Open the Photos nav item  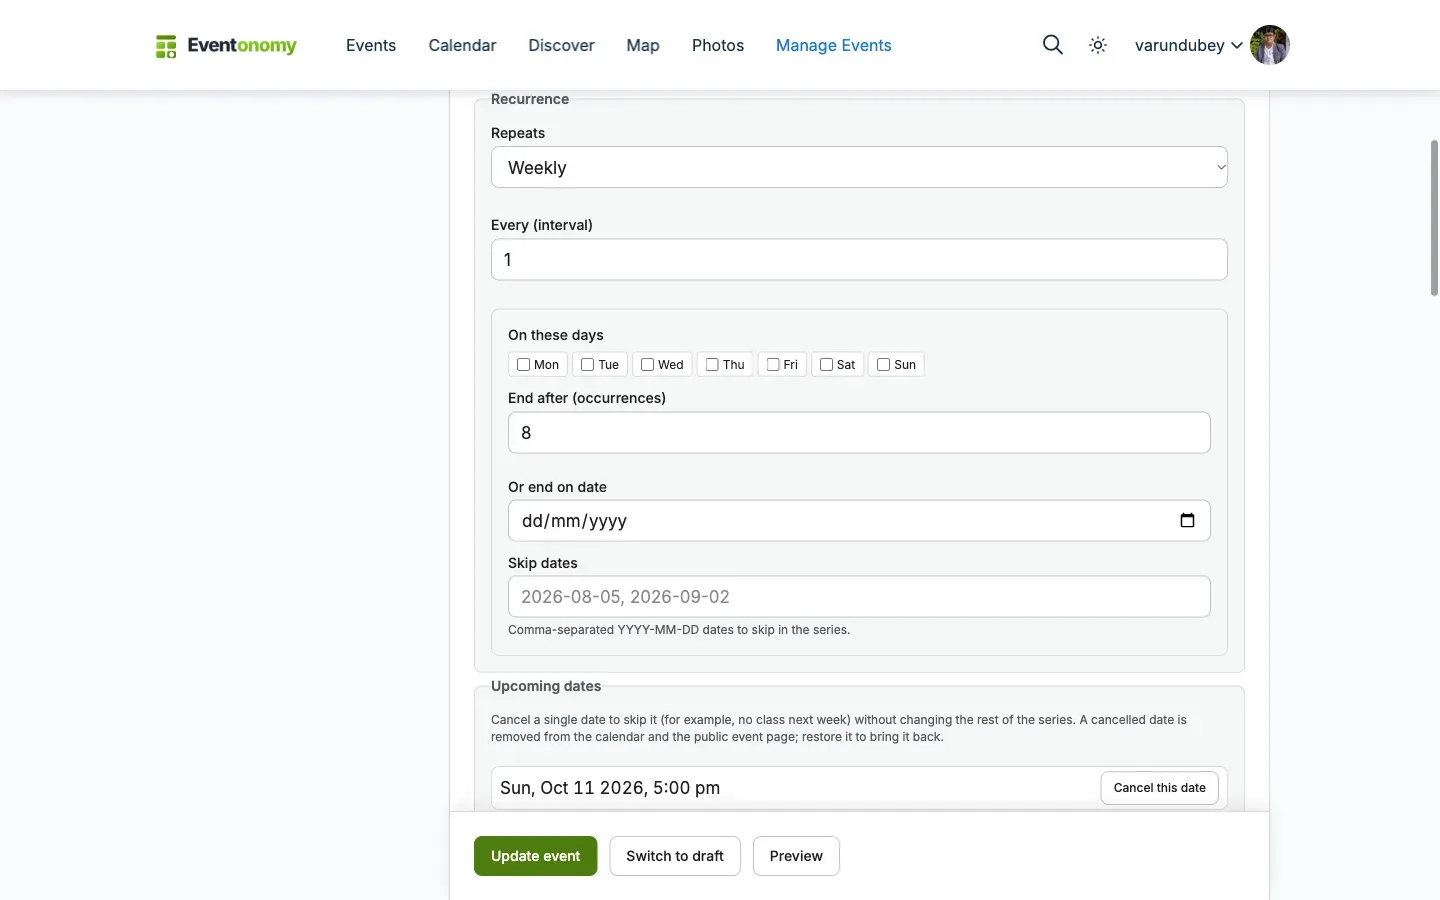[x=718, y=45]
